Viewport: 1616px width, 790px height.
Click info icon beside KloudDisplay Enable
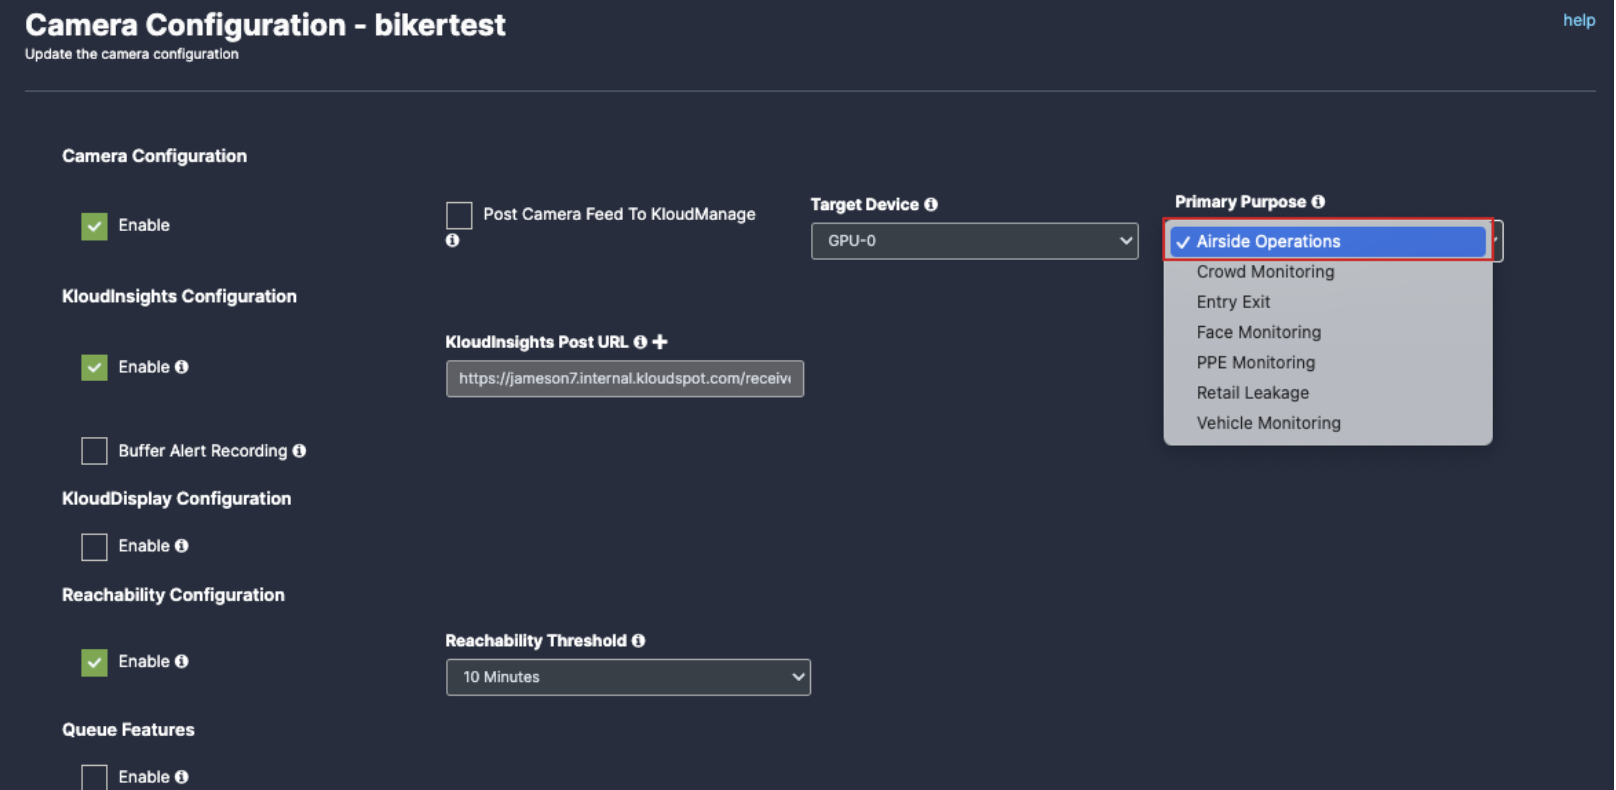click(181, 546)
